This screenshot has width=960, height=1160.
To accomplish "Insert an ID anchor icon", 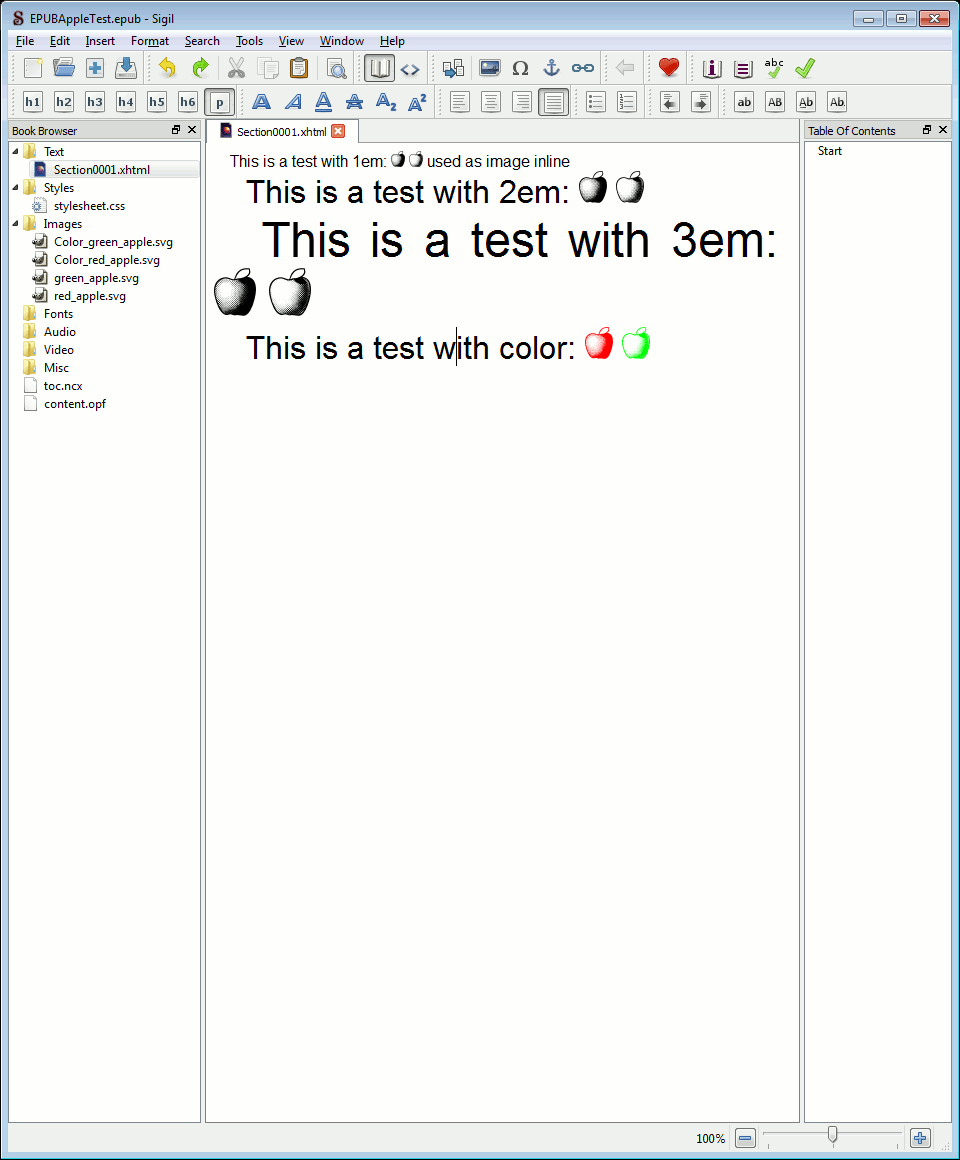I will 552,68.
